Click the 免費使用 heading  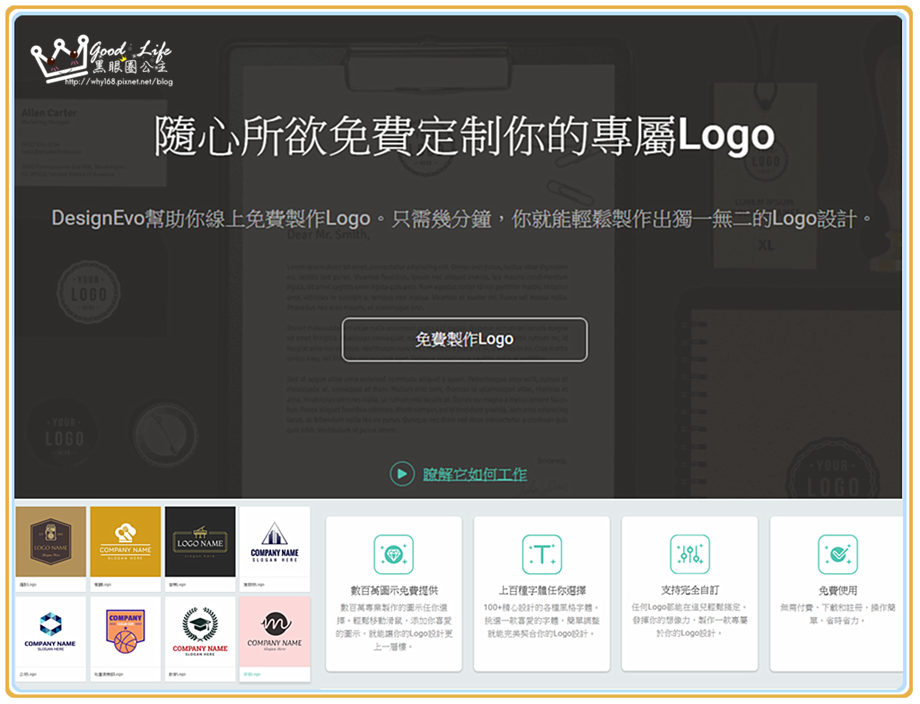(838, 590)
